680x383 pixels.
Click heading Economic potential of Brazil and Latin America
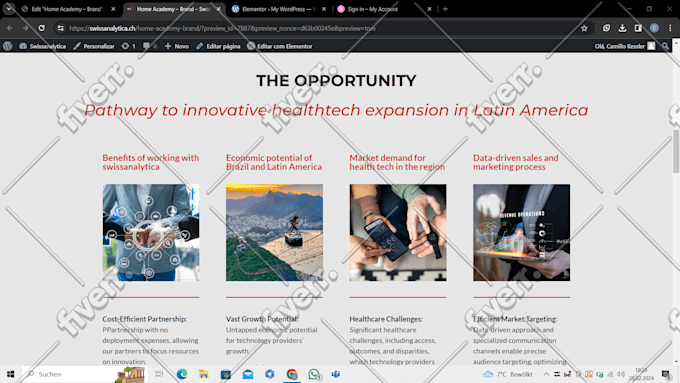coord(274,162)
